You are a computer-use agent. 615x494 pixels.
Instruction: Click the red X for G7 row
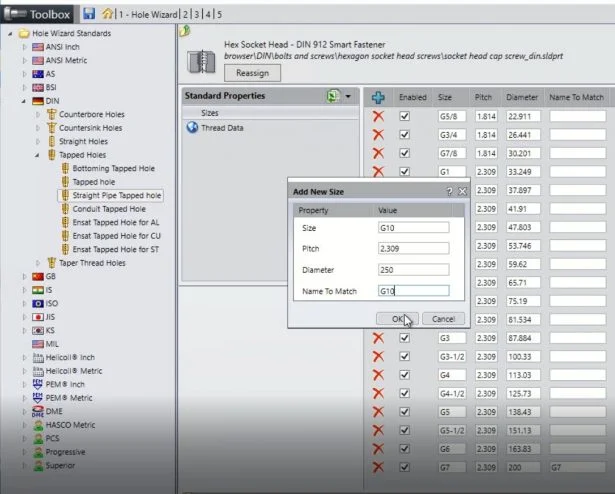coord(378,467)
